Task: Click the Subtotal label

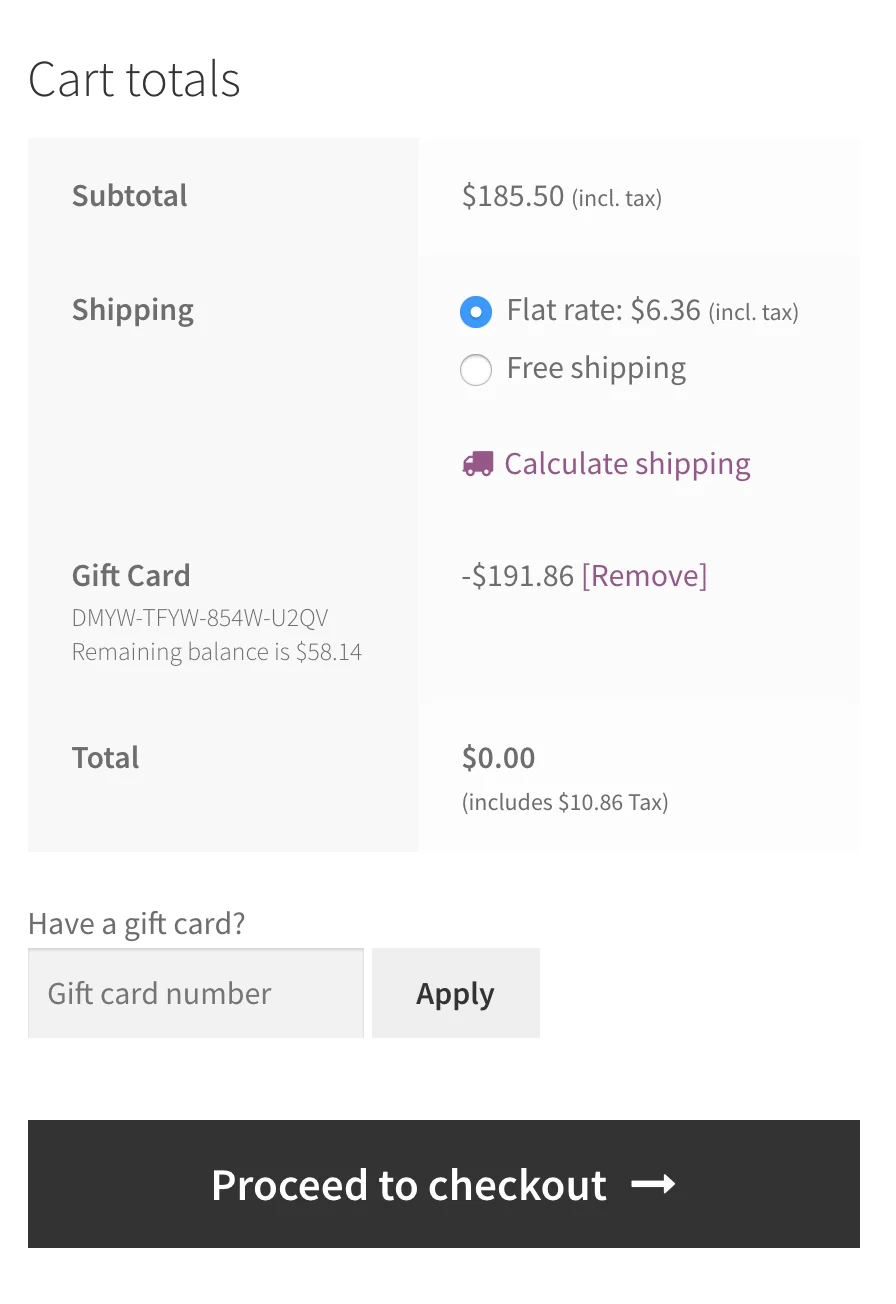Action: (x=129, y=196)
